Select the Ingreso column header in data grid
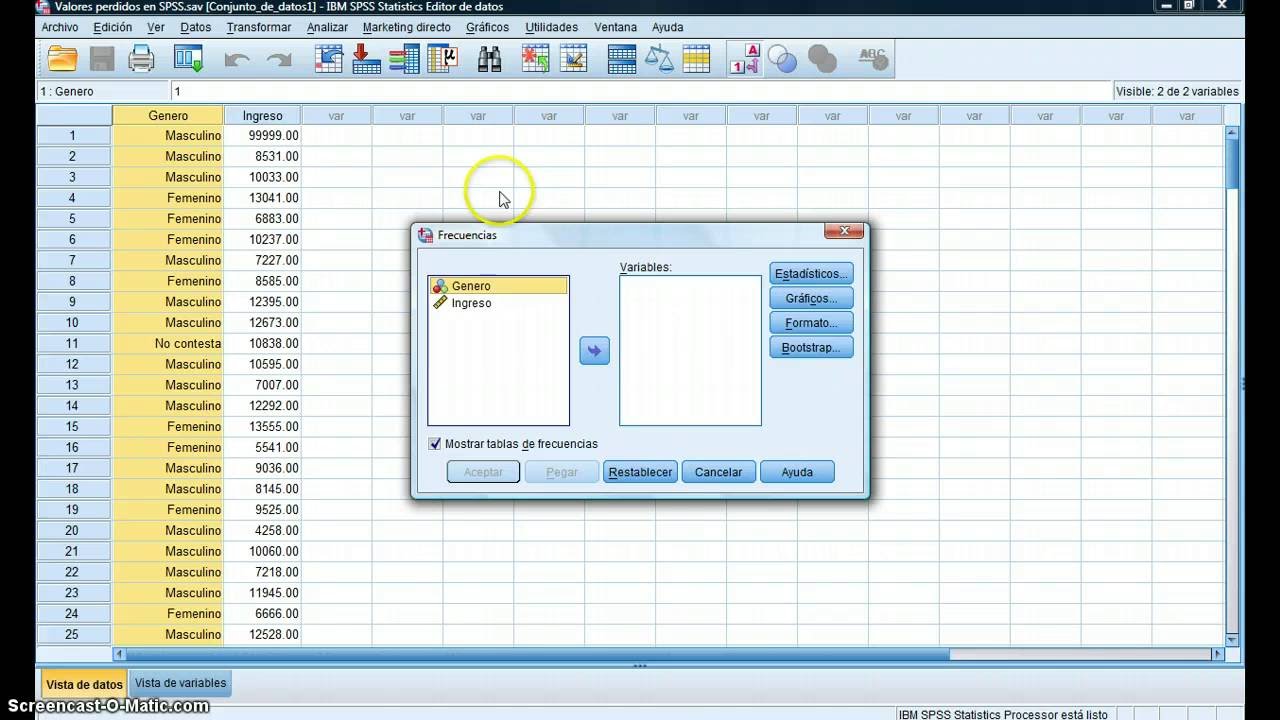 point(263,116)
